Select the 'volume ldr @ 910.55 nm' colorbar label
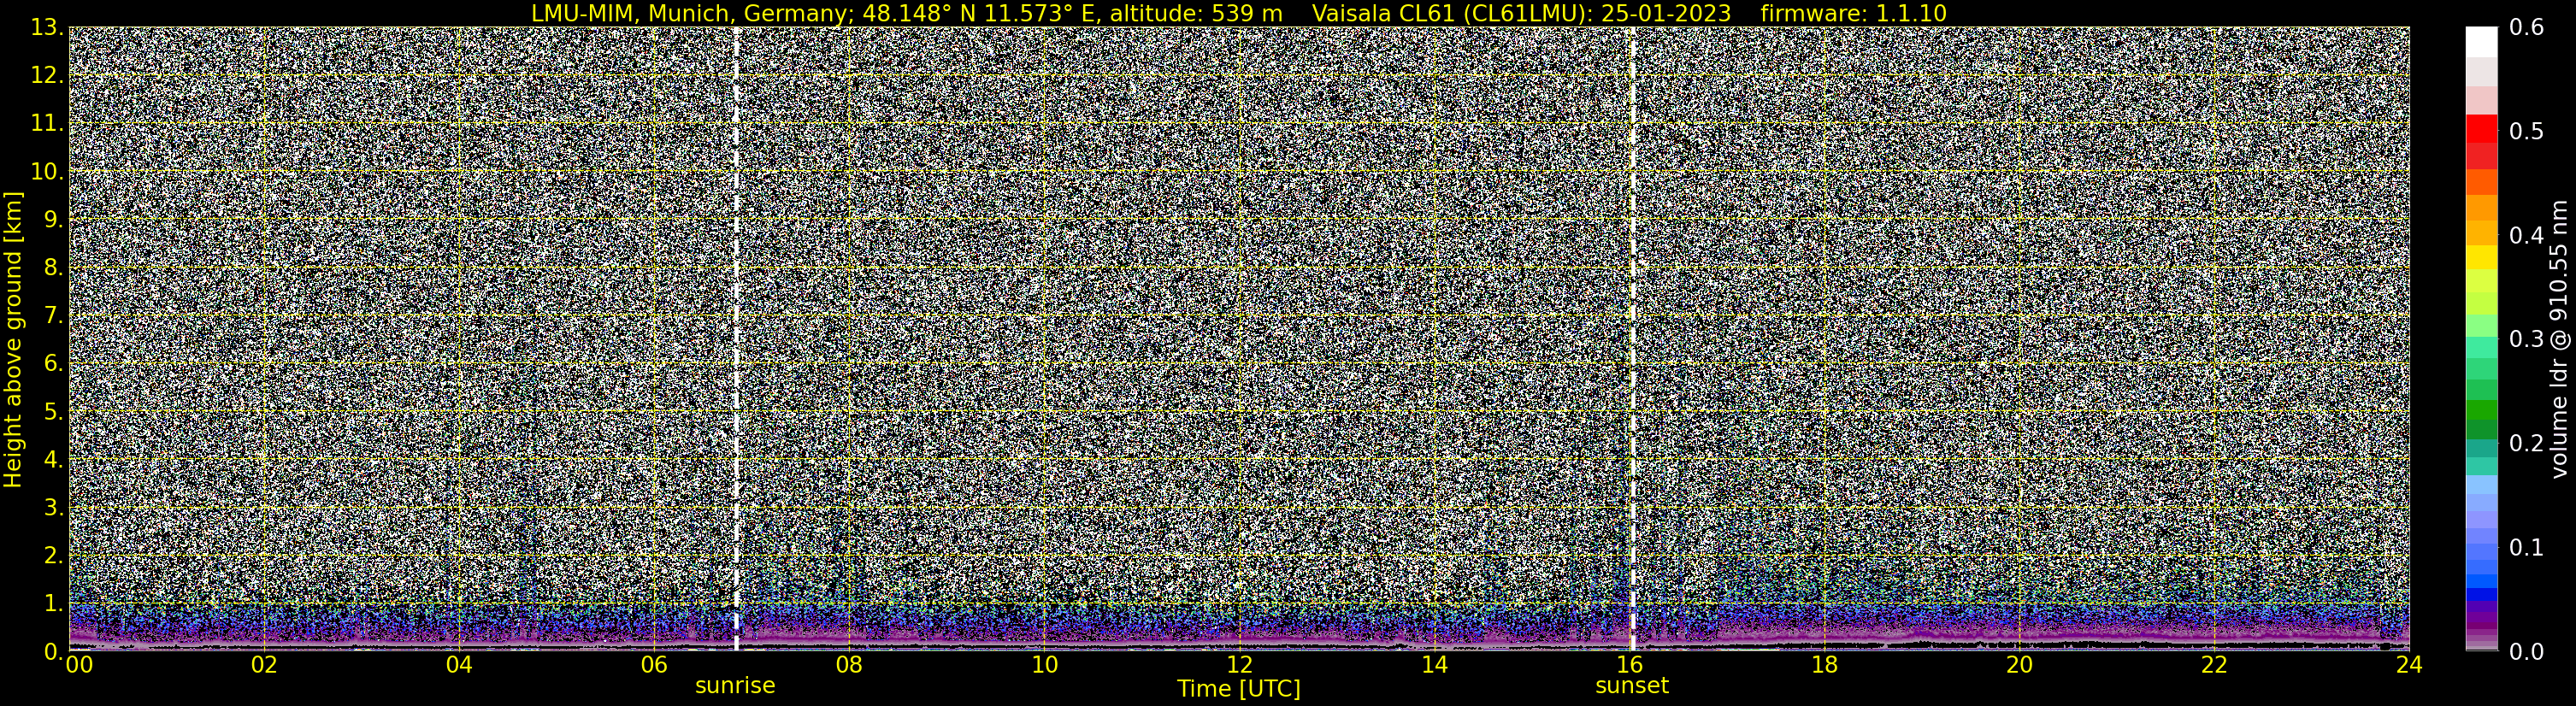The image size is (2576, 706). (x=2558, y=339)
